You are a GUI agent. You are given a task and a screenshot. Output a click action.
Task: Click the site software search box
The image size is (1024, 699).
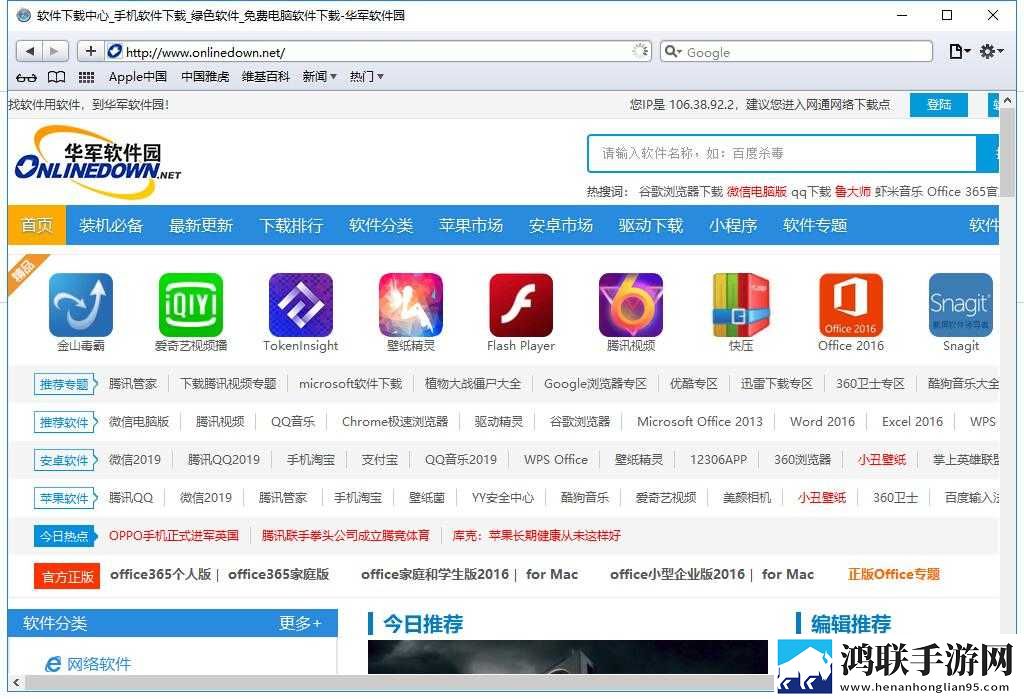point(782,154)
